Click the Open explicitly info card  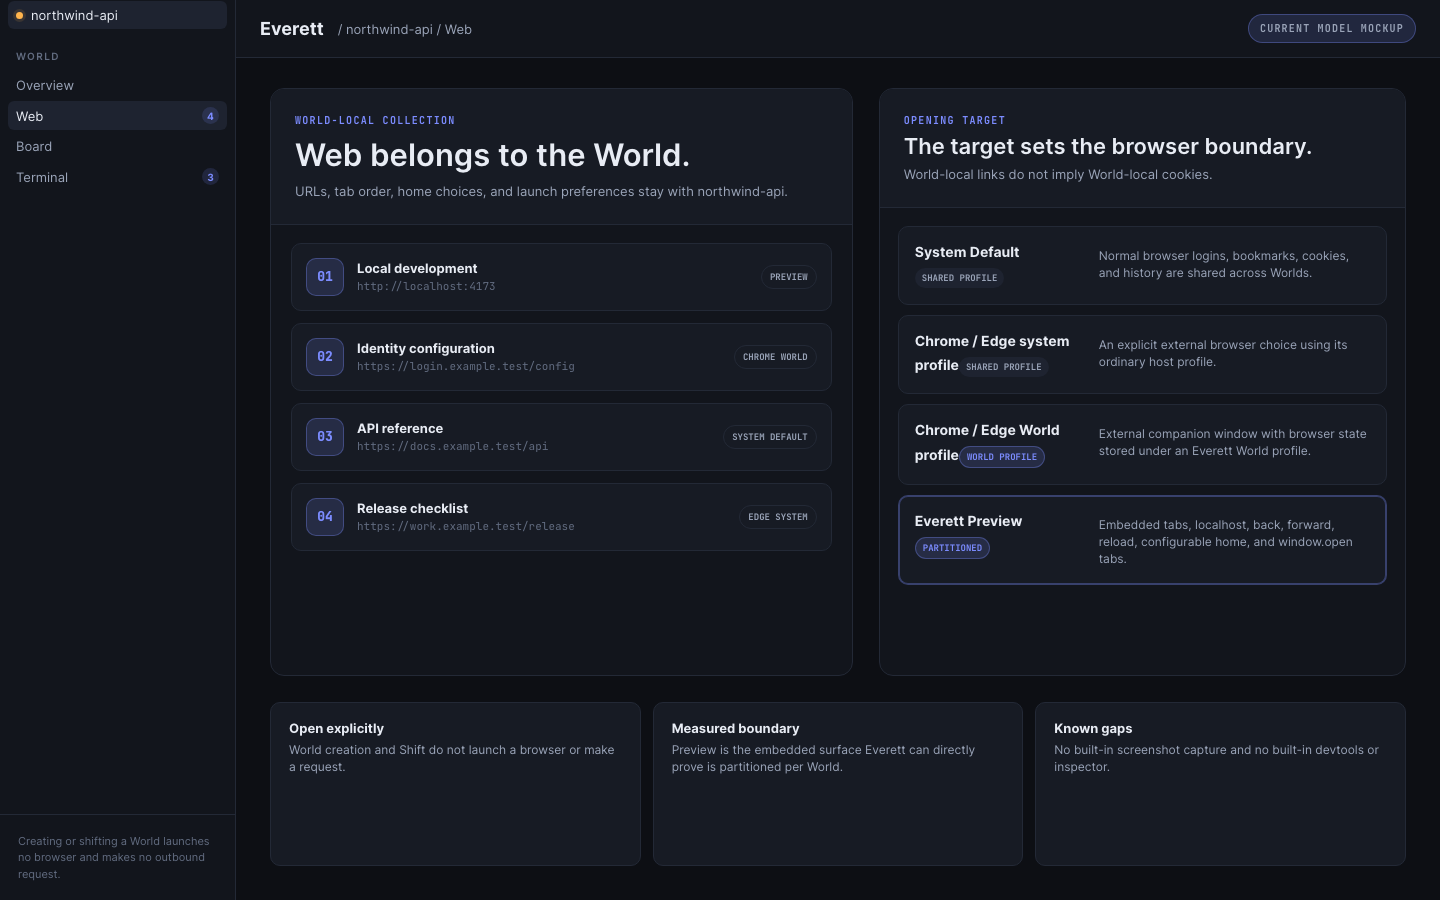pyautogui.click(x=455, y=784)
